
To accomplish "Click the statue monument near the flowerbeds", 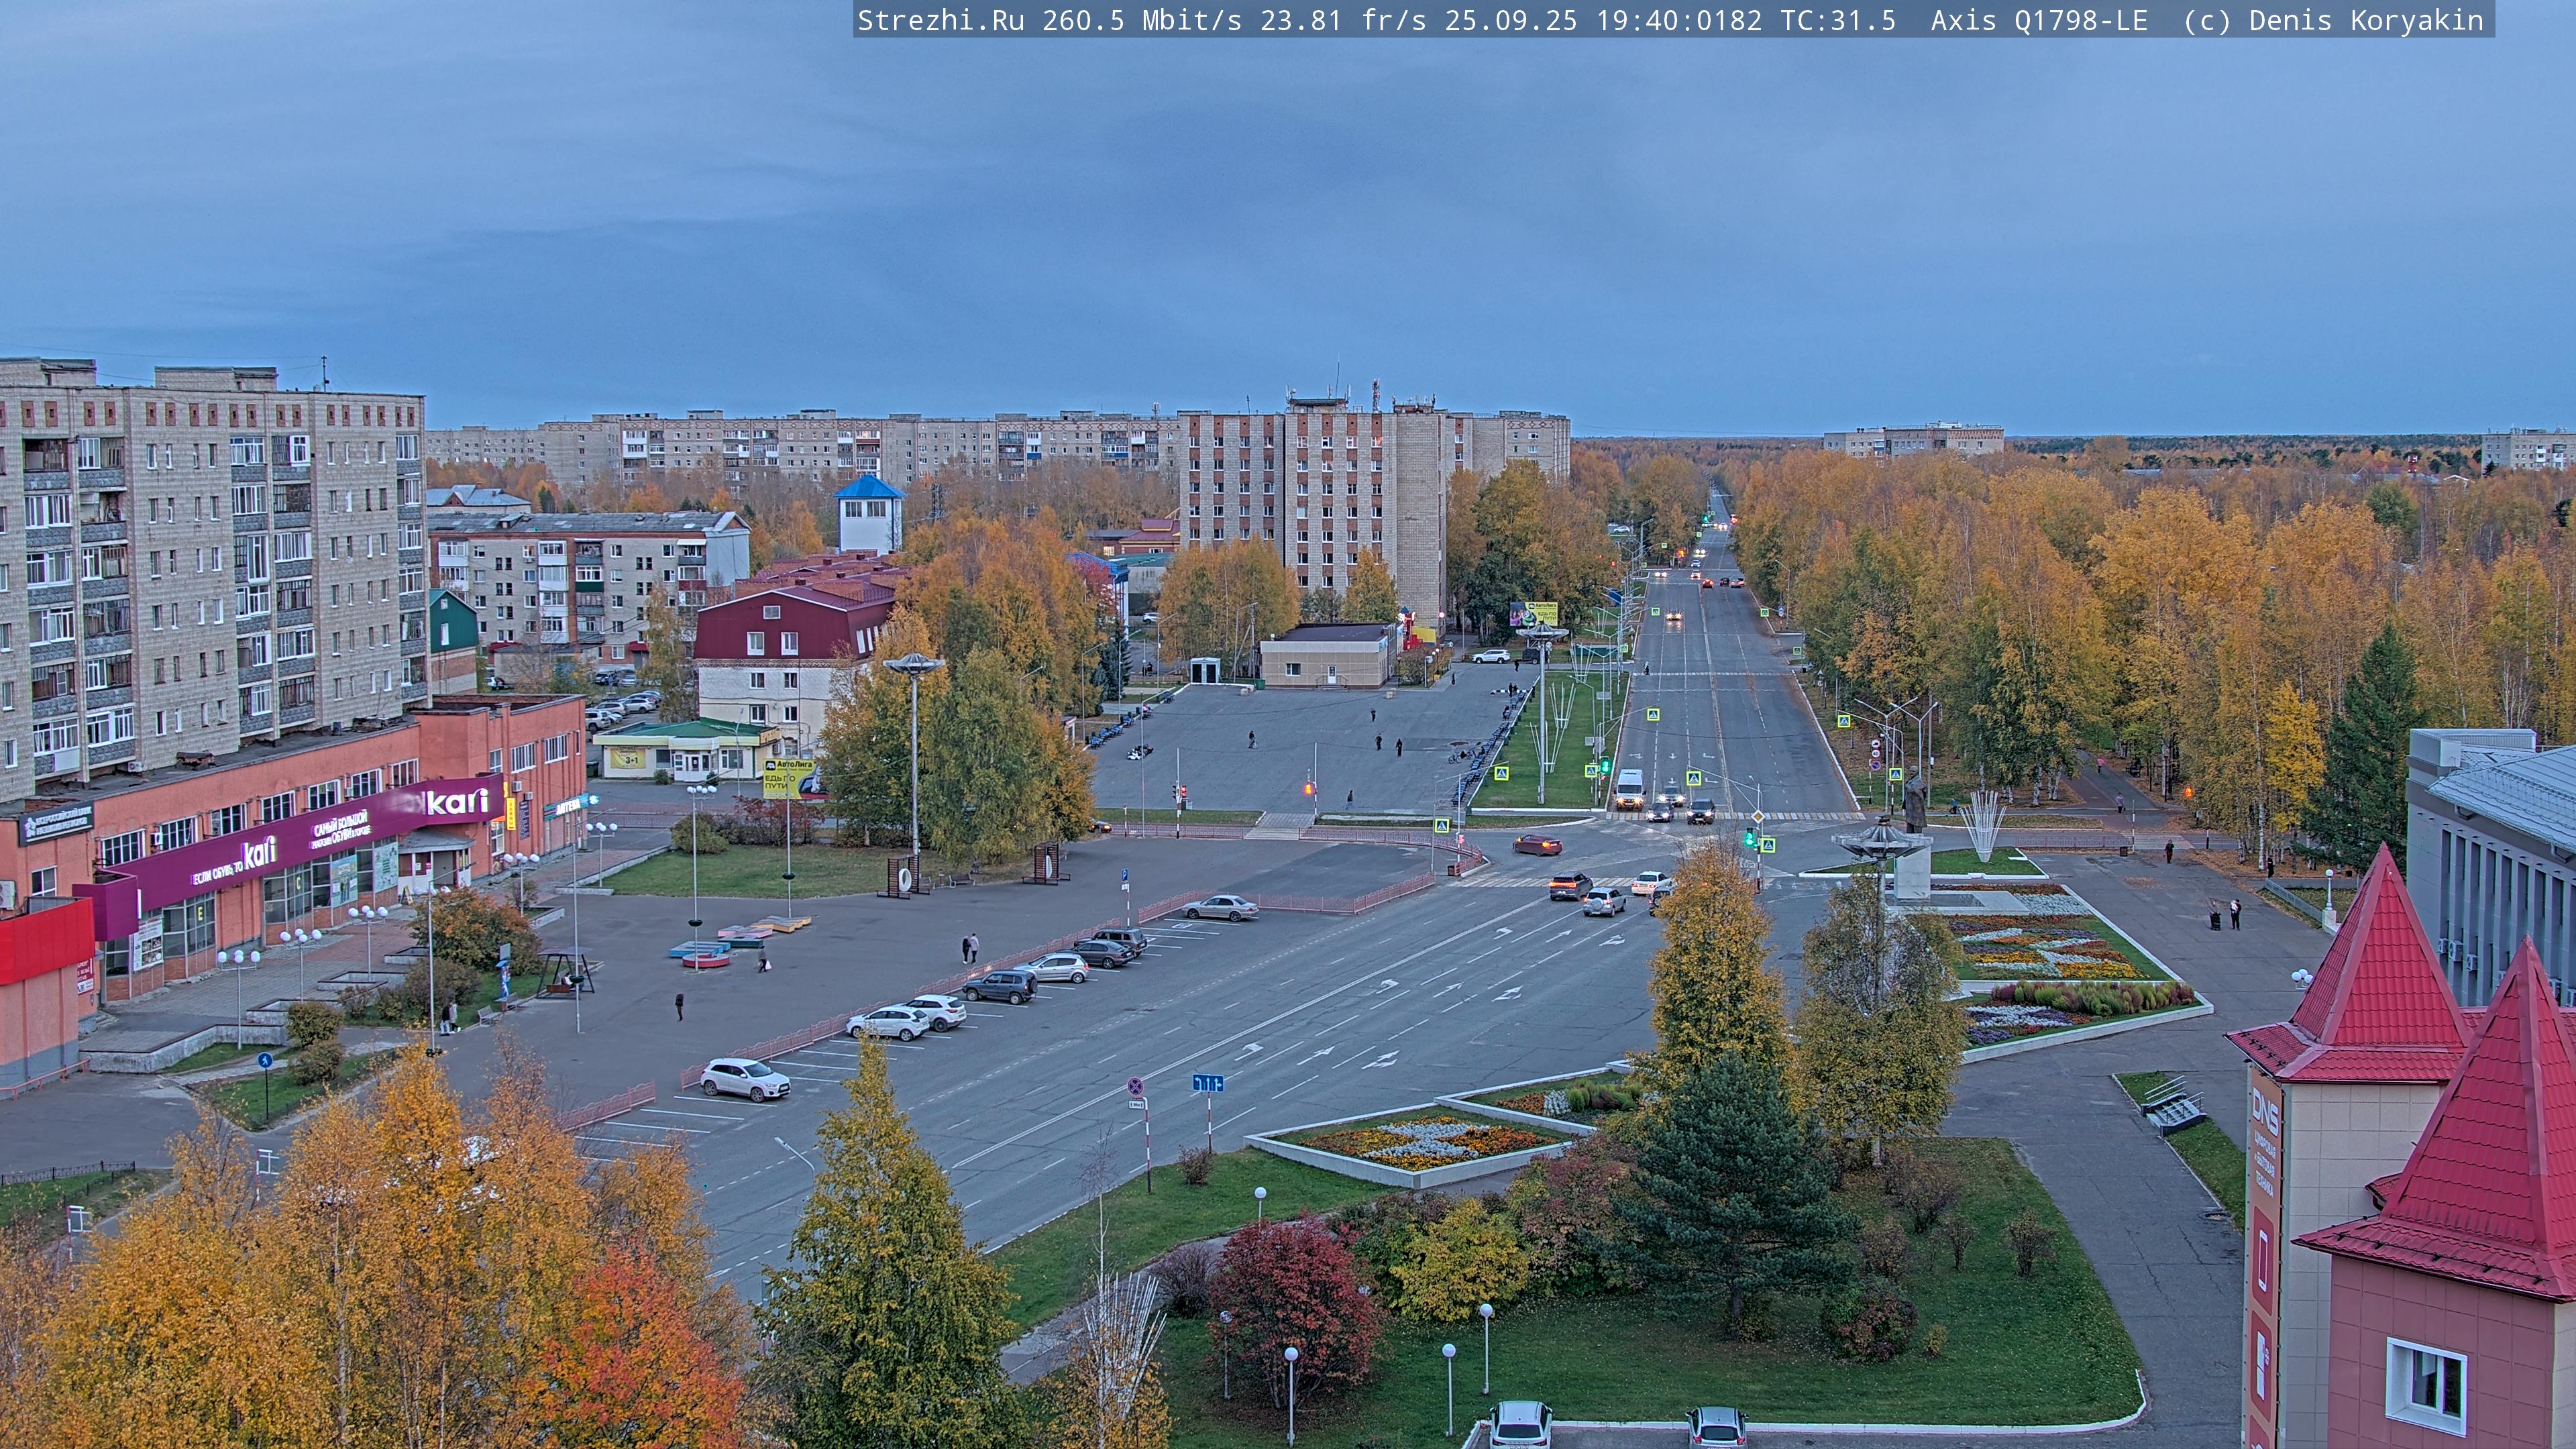I will click(1915, 802).
